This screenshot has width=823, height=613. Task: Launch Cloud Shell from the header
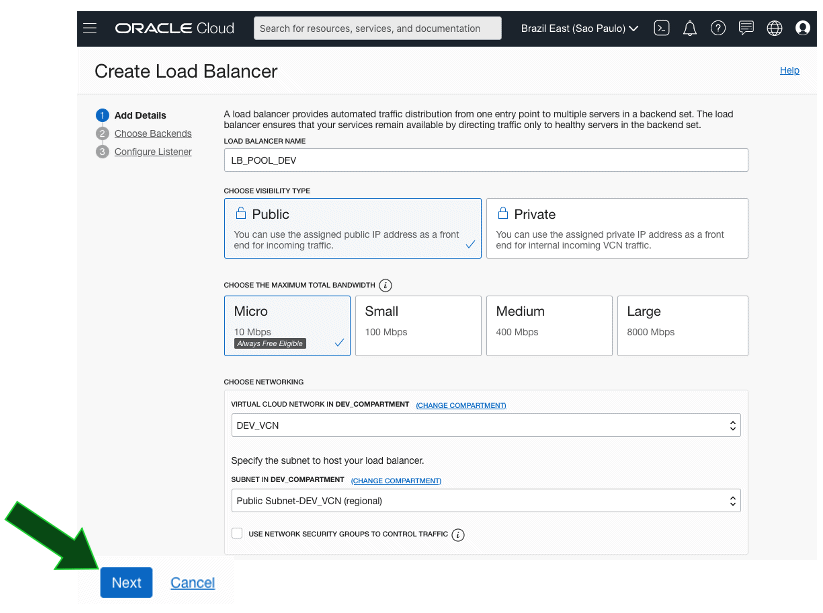pos(661,28)
